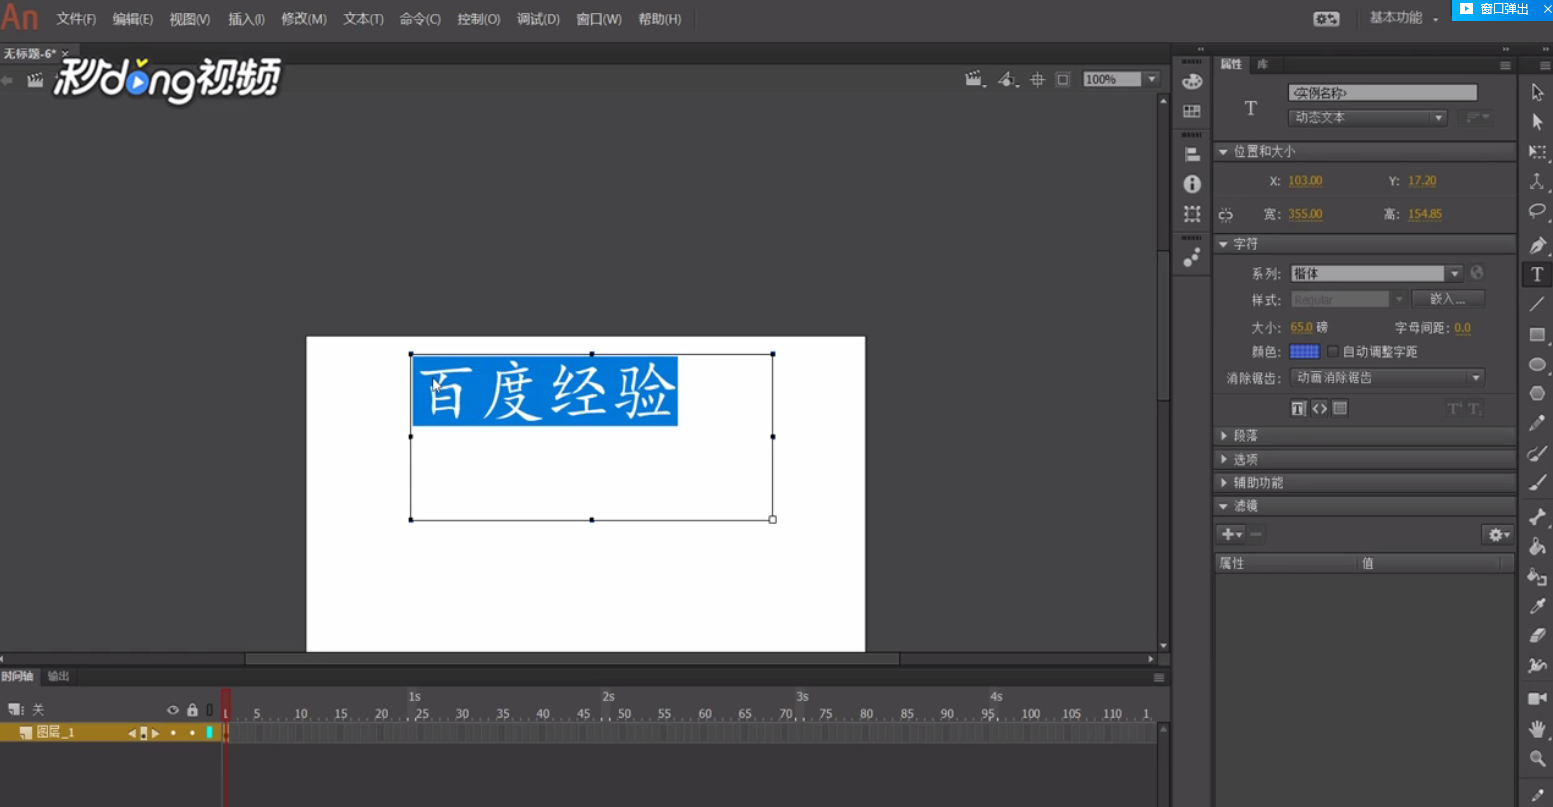Image resolution: width=1553 pixels, height=807 pixels.
Task: Open the 窗口(W) menu
Action: [599, 19]
